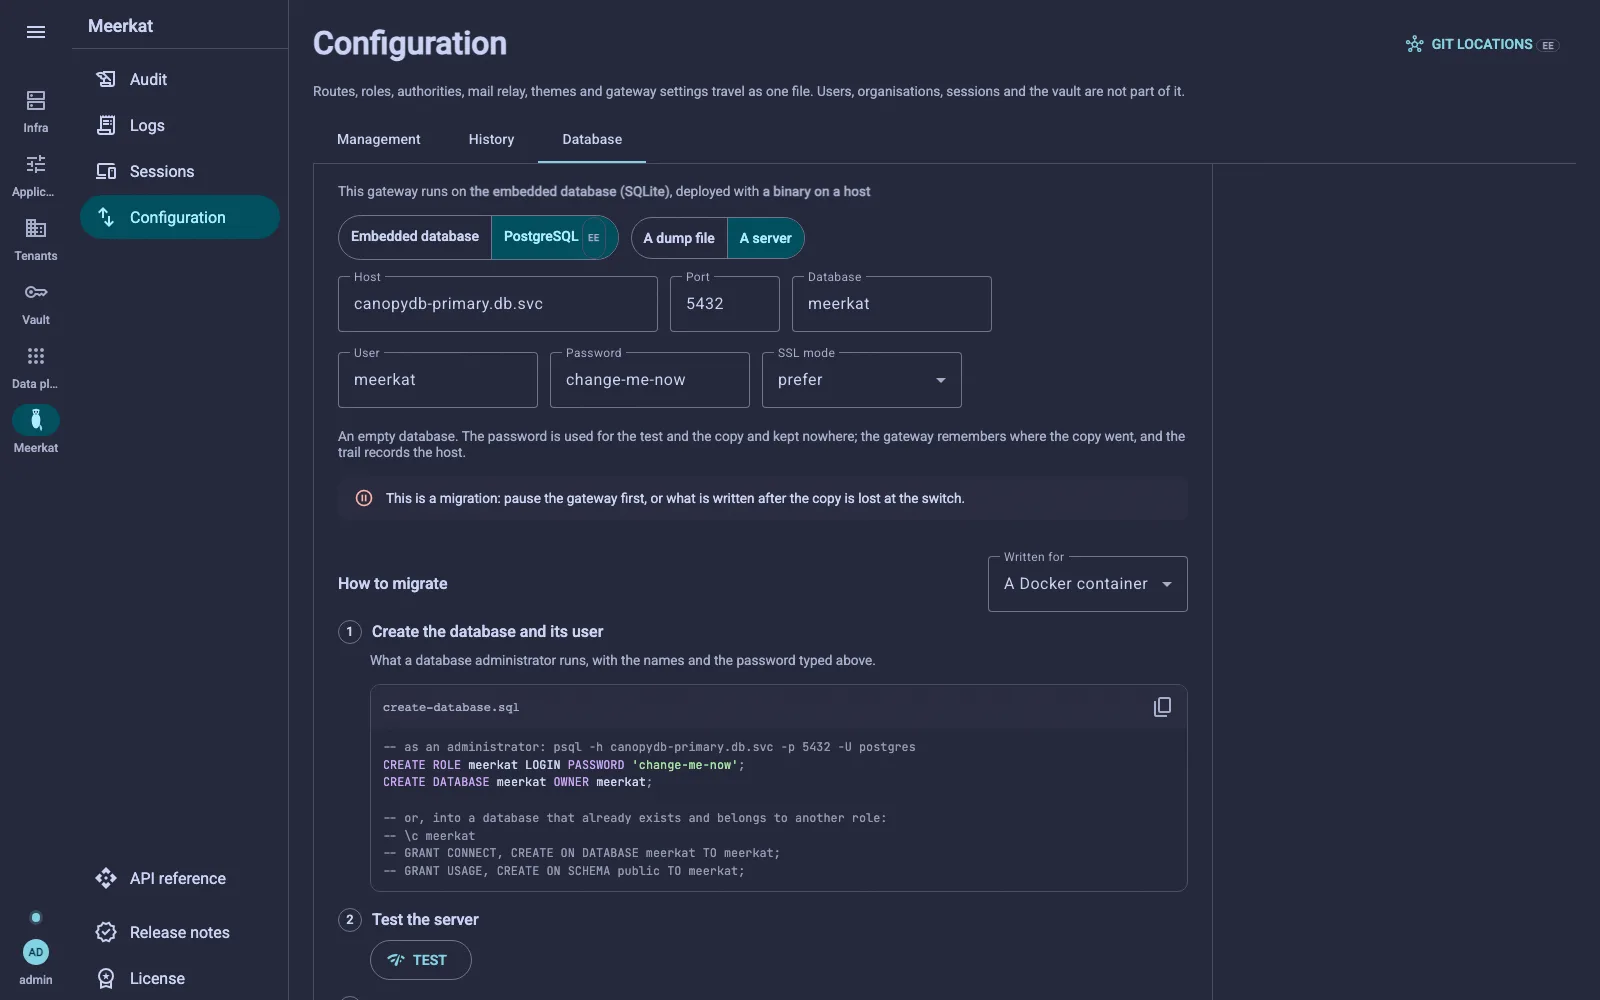Click the 'How to migrate' heading

(x=393, y=584)
